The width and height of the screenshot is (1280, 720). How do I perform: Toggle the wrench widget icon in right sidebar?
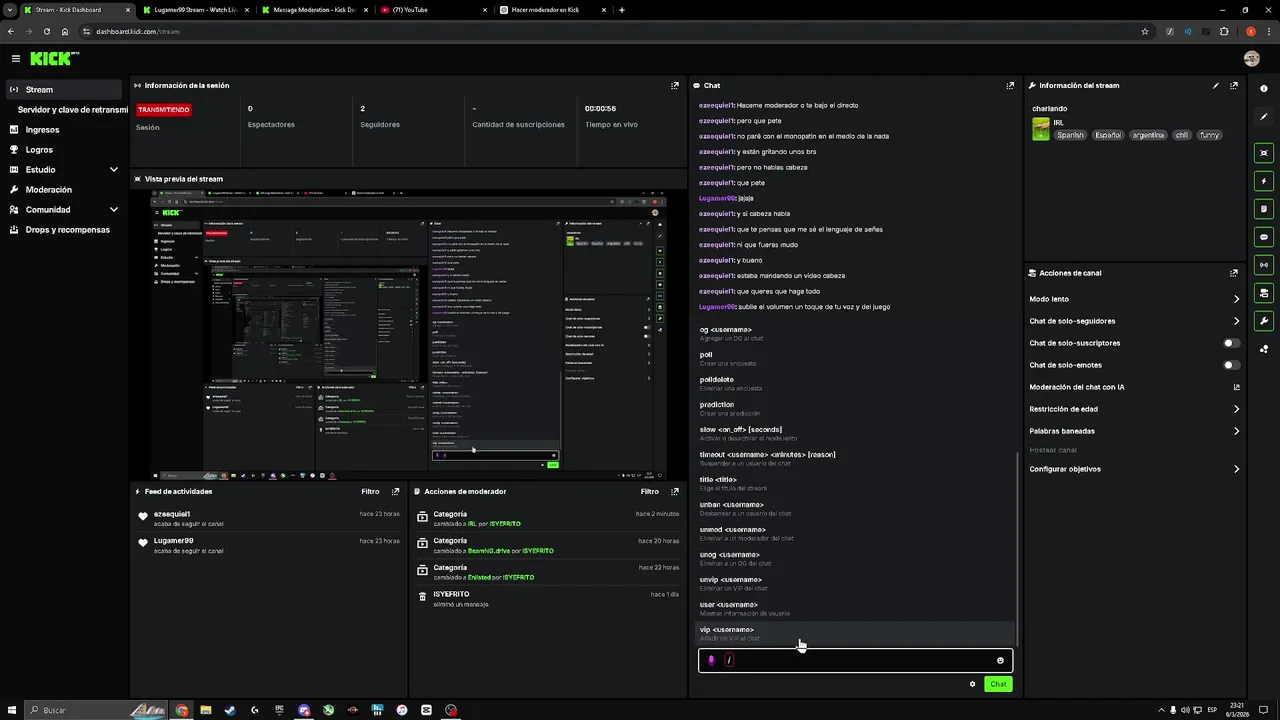click(1264, 321)
